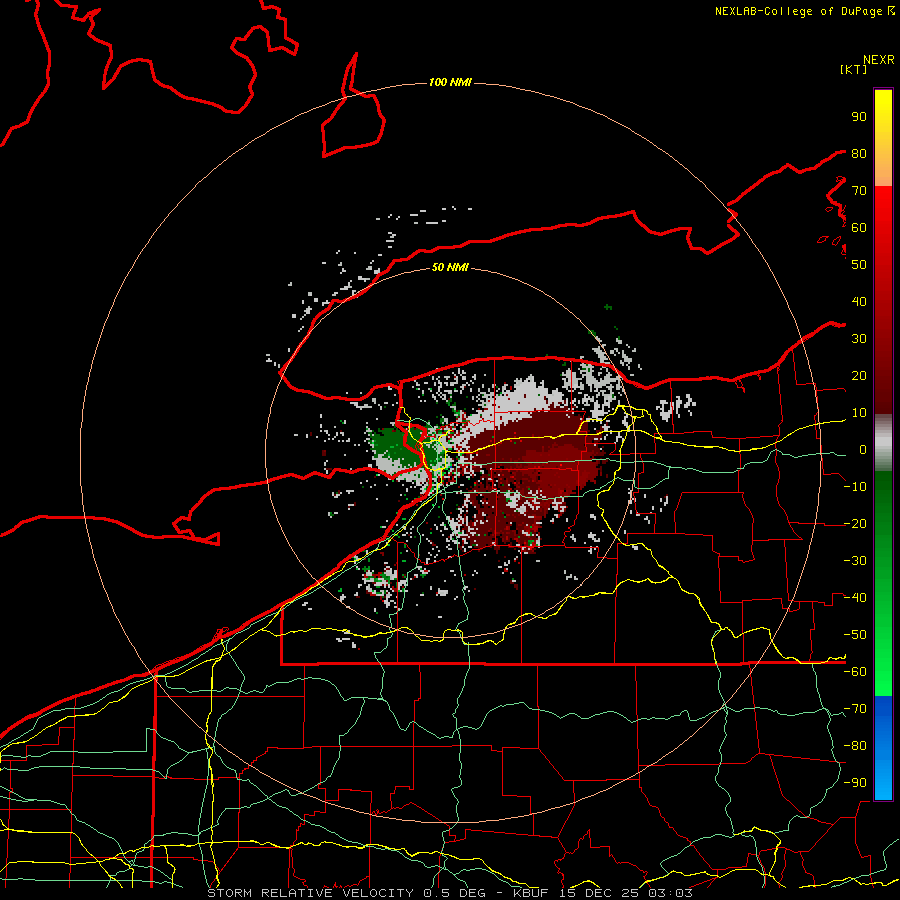Click the 90 knot value on the scale
Viewport: 900px width, 900px height.
859,117
